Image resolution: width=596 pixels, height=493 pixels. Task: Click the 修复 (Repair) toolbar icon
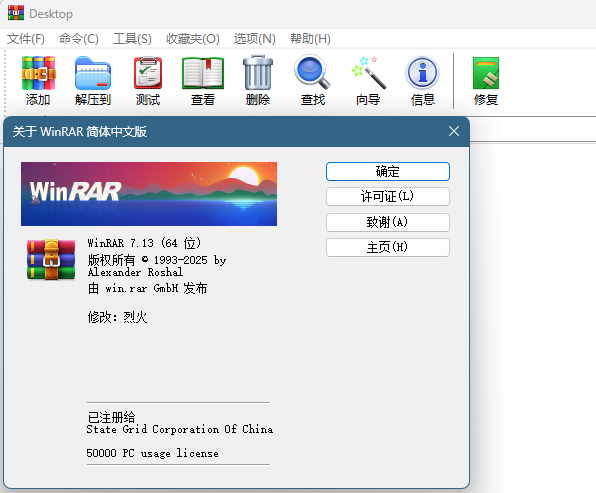click(486, 73)
